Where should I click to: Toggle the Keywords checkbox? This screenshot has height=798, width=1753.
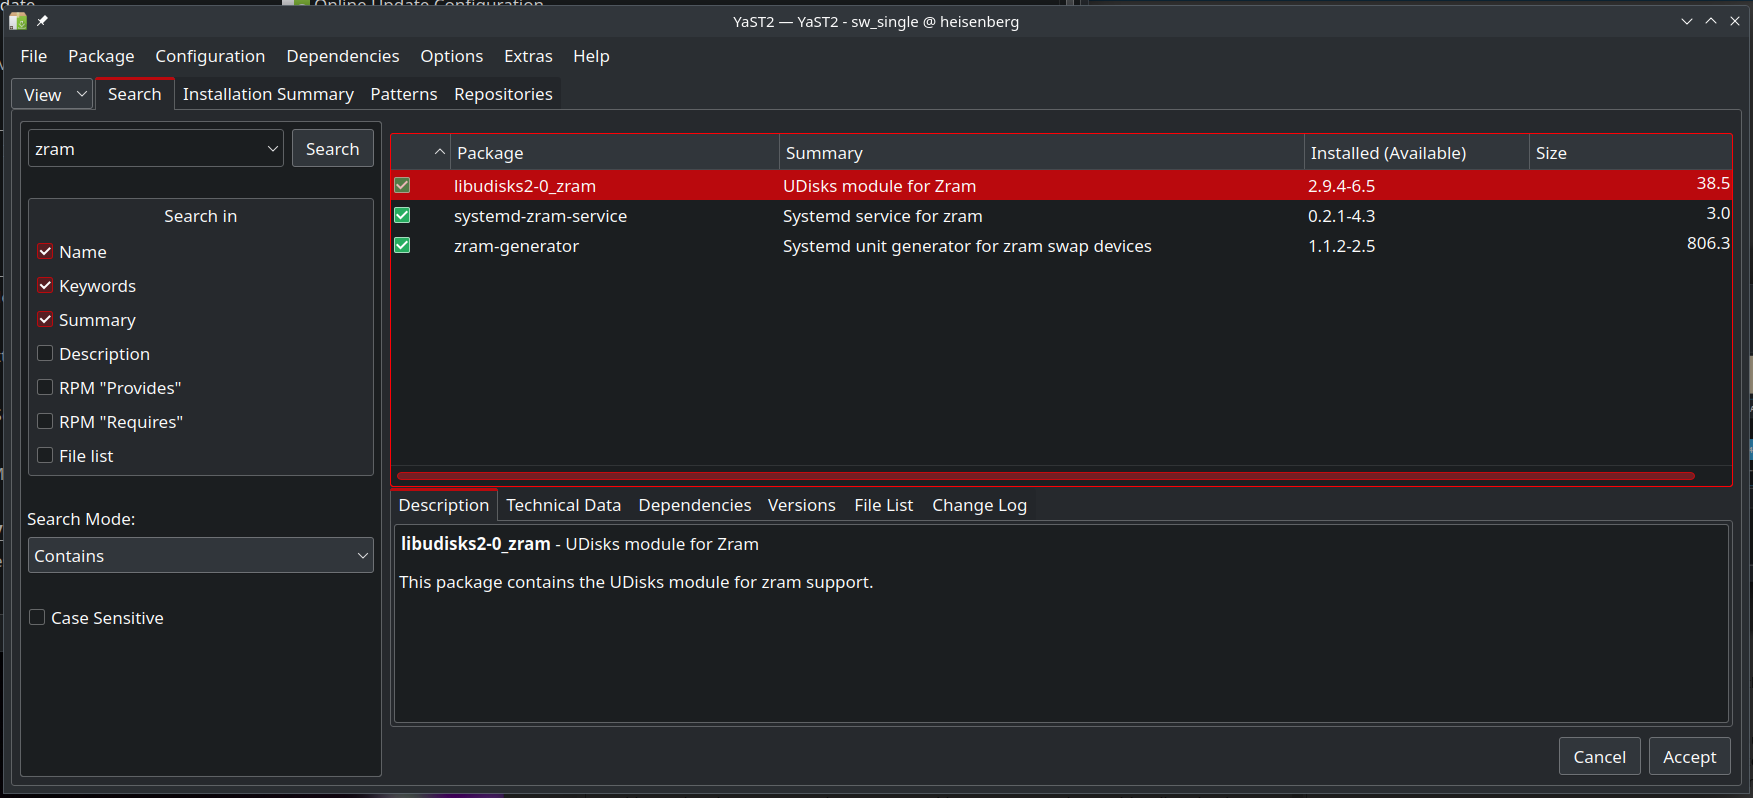coord(45,285)
